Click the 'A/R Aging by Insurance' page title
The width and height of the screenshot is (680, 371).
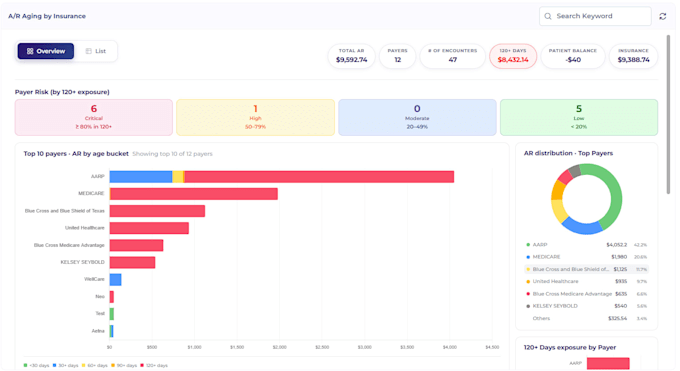47,16
